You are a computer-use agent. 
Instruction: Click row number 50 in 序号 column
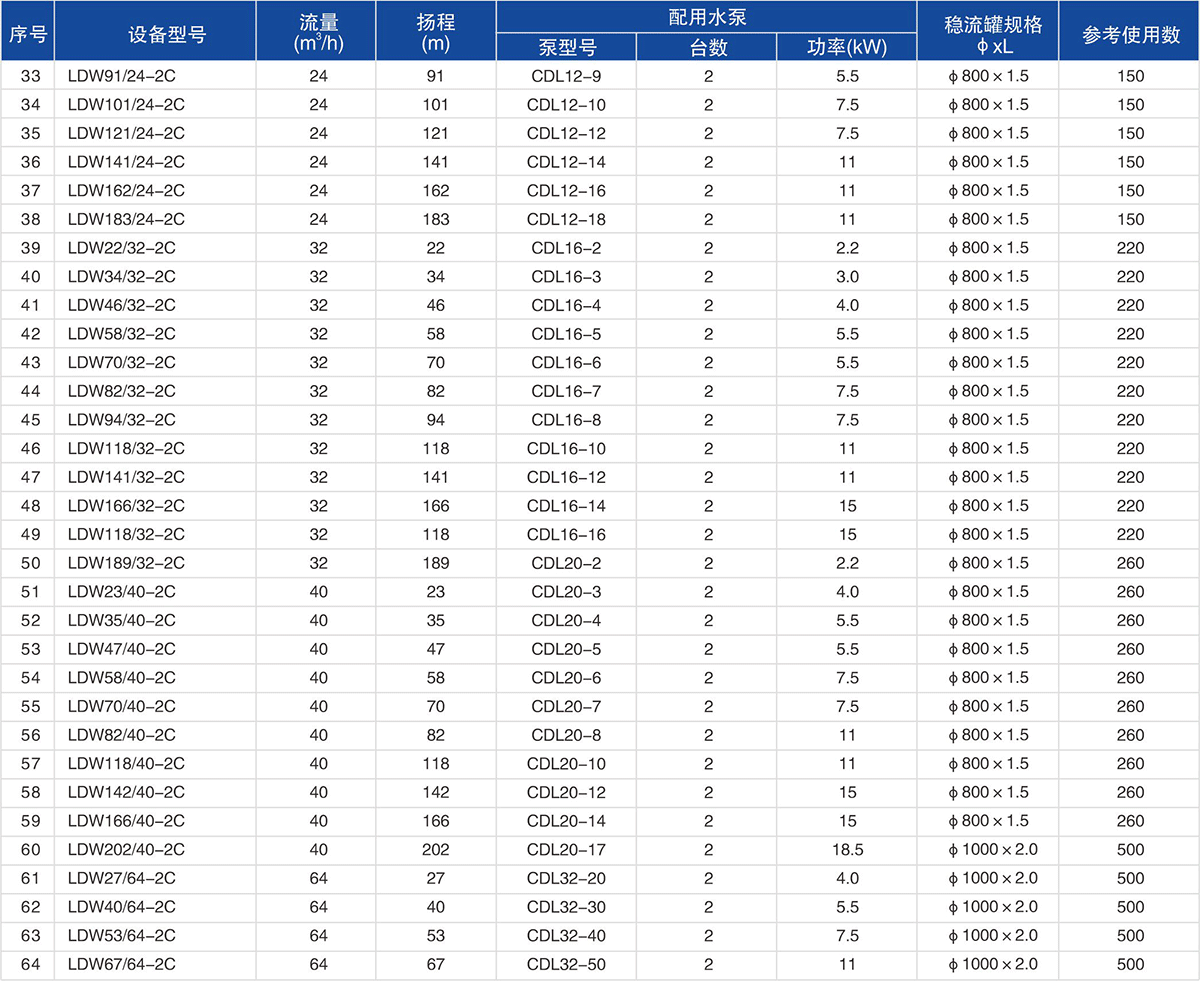click(x=30, y=563)
